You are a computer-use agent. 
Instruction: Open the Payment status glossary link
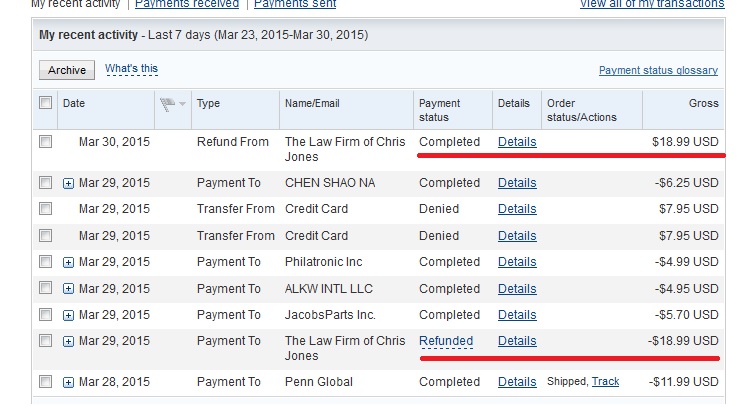tap(658, 70)
